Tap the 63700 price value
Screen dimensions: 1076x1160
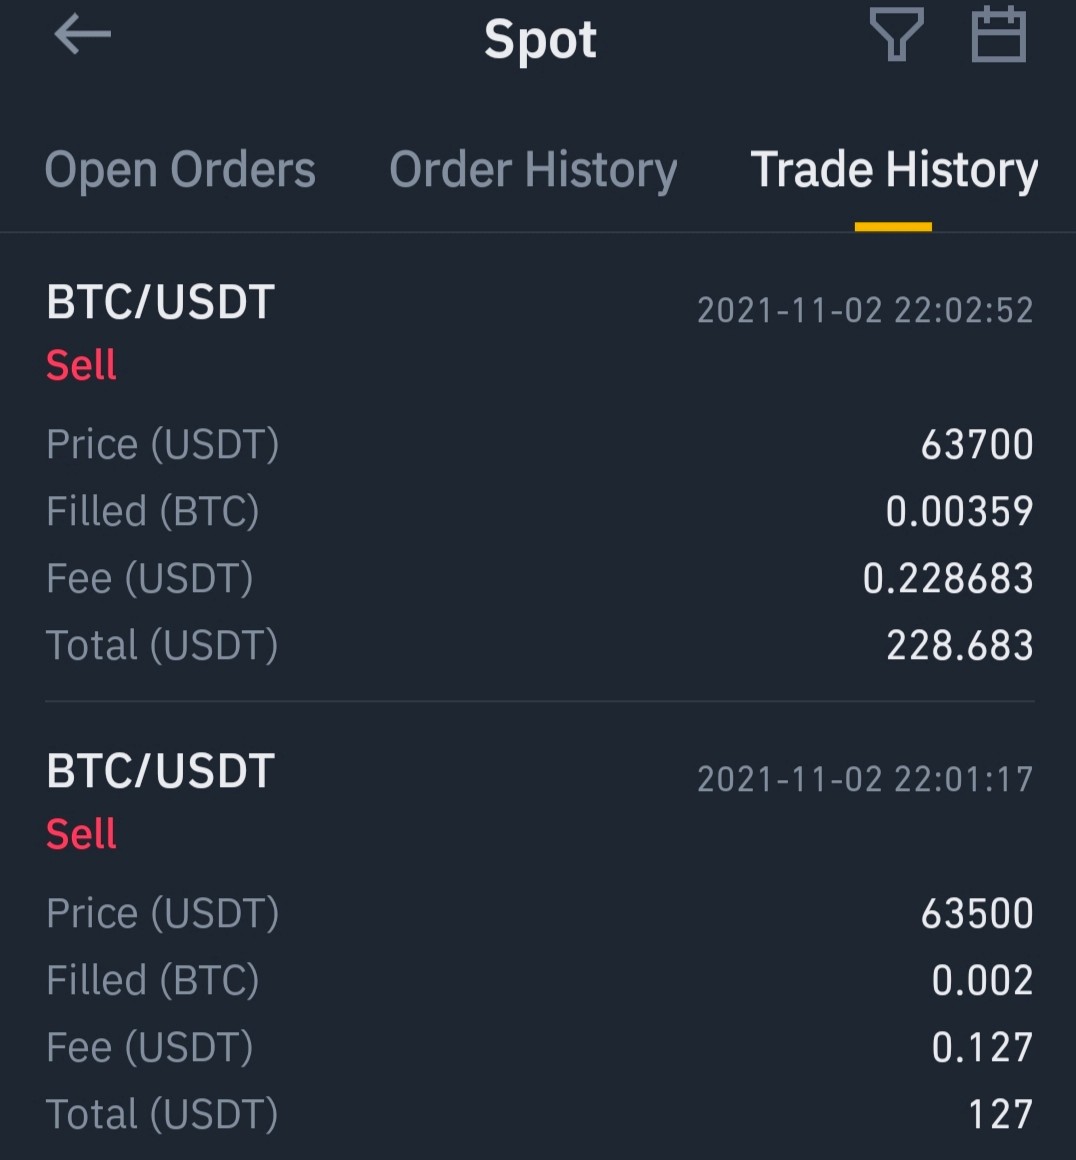977,445
